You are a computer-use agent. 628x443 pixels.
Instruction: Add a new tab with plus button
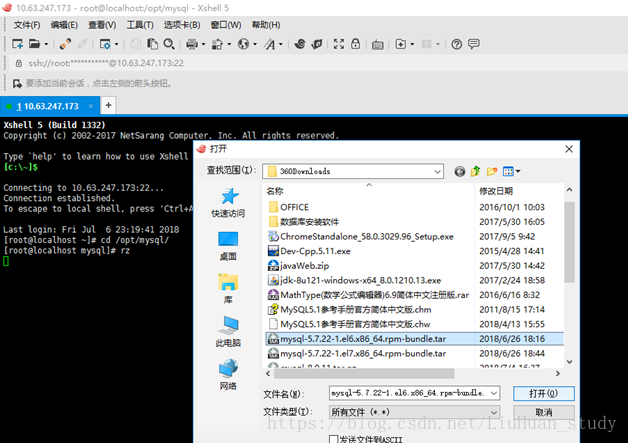(x=108, y=105)
